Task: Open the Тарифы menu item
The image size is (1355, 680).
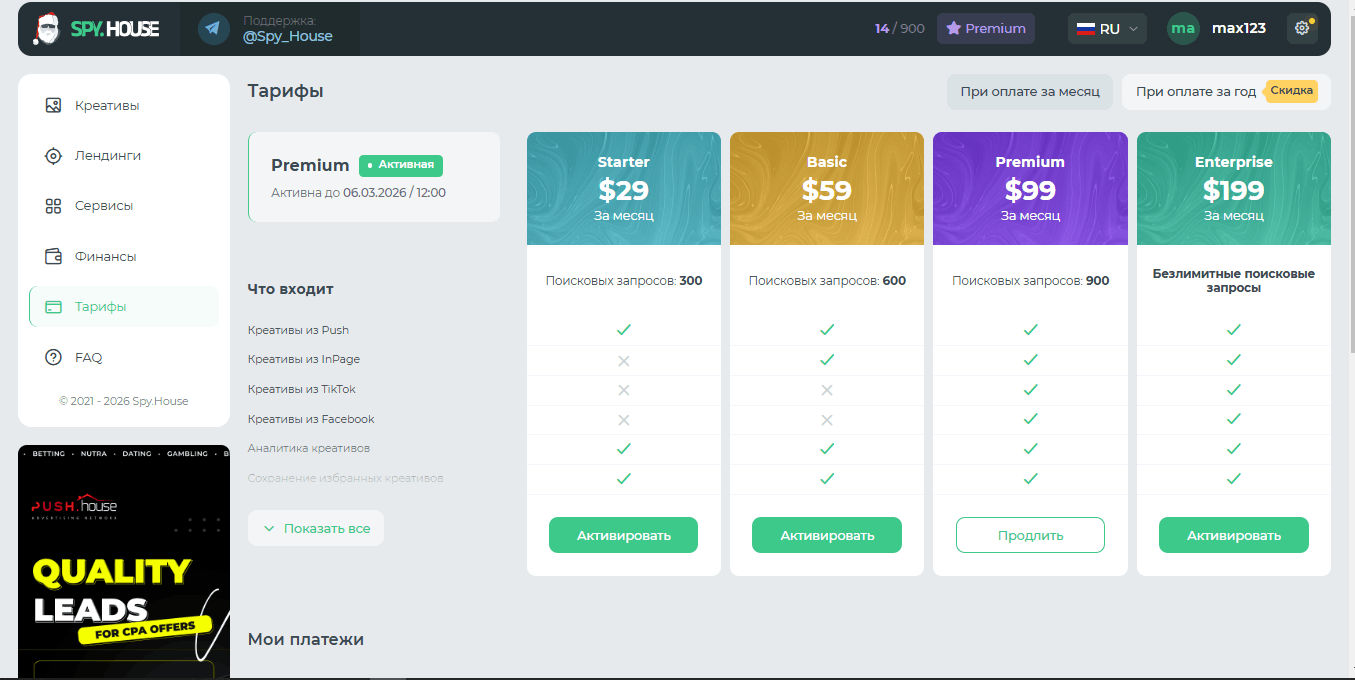Action: (x=100, y=307)
